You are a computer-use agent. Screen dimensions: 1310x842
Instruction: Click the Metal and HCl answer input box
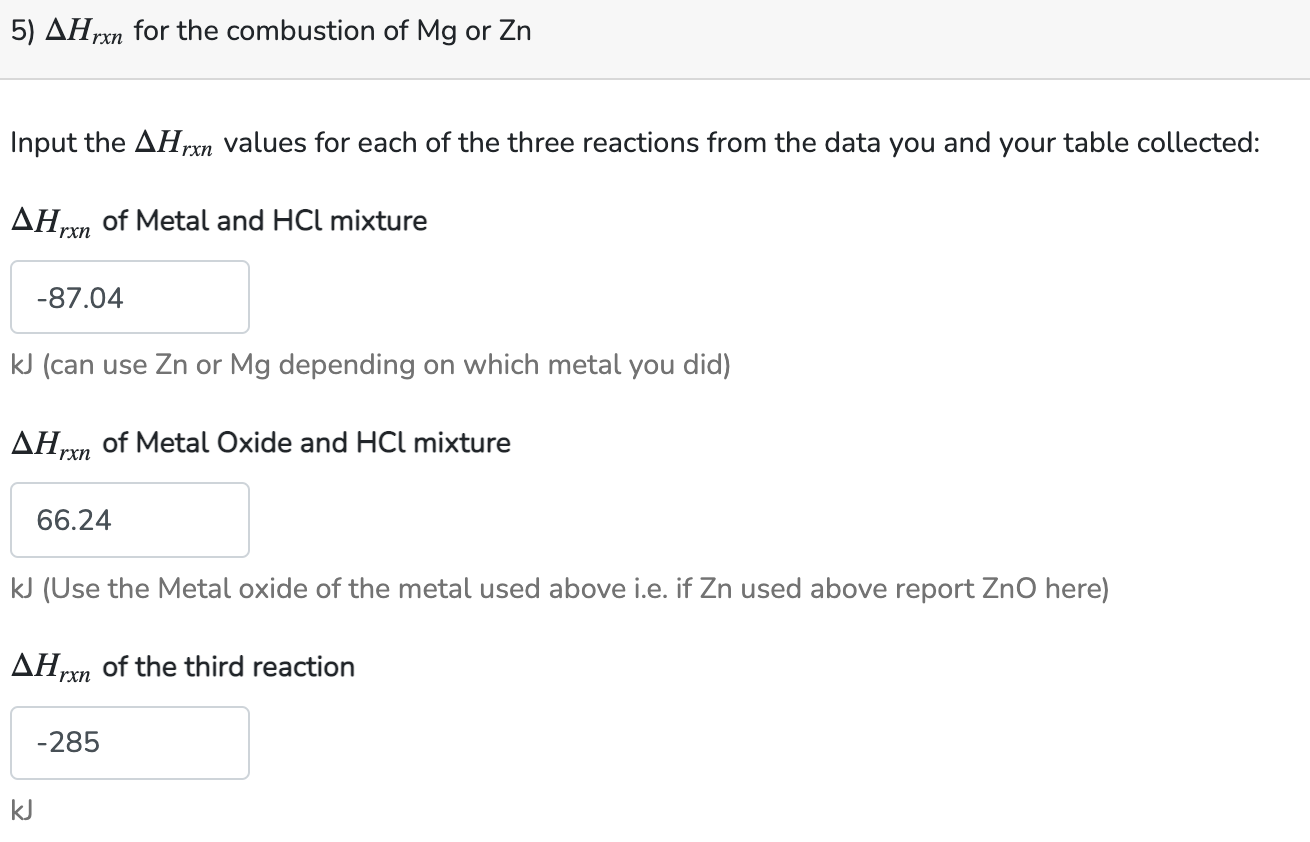[x=129, y=296]
